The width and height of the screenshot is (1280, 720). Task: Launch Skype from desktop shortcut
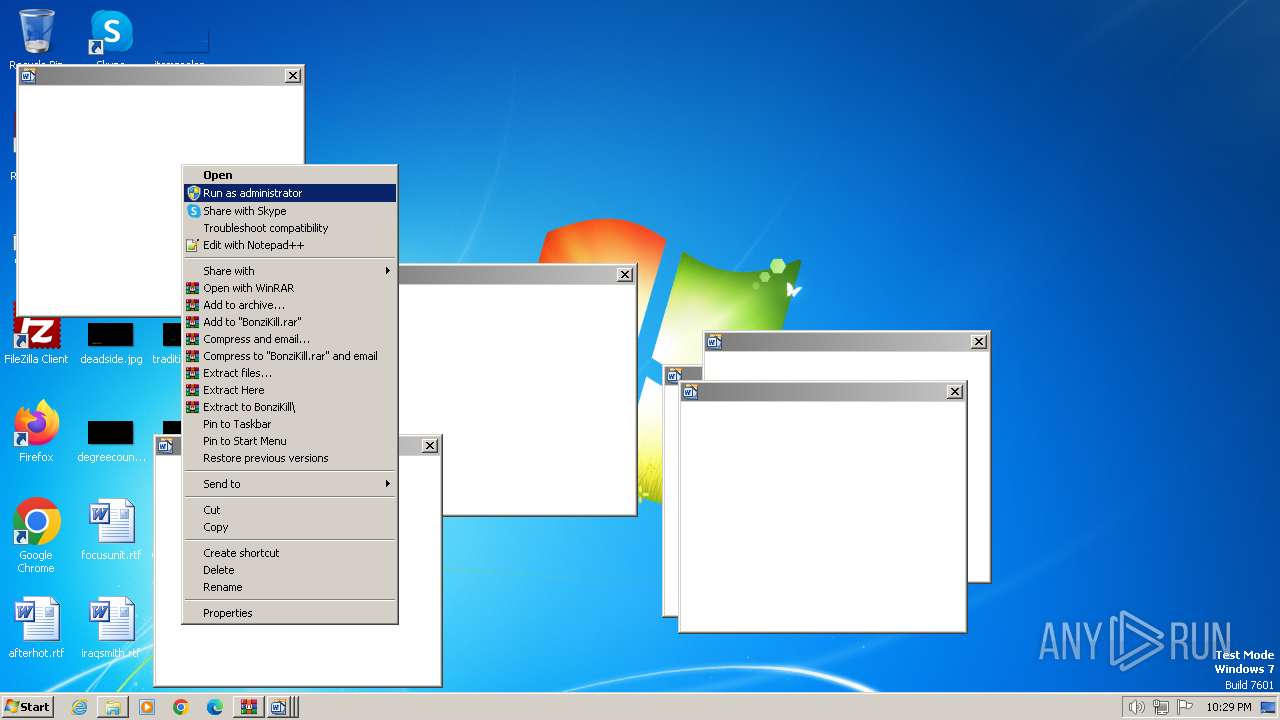tap(111, 34)
